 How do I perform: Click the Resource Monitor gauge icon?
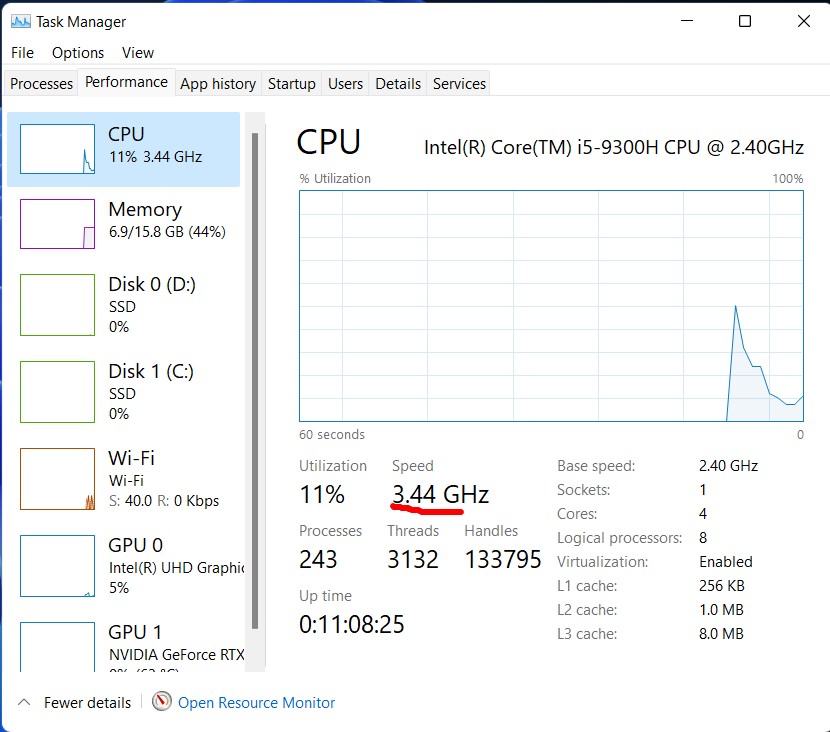point(161,701)
